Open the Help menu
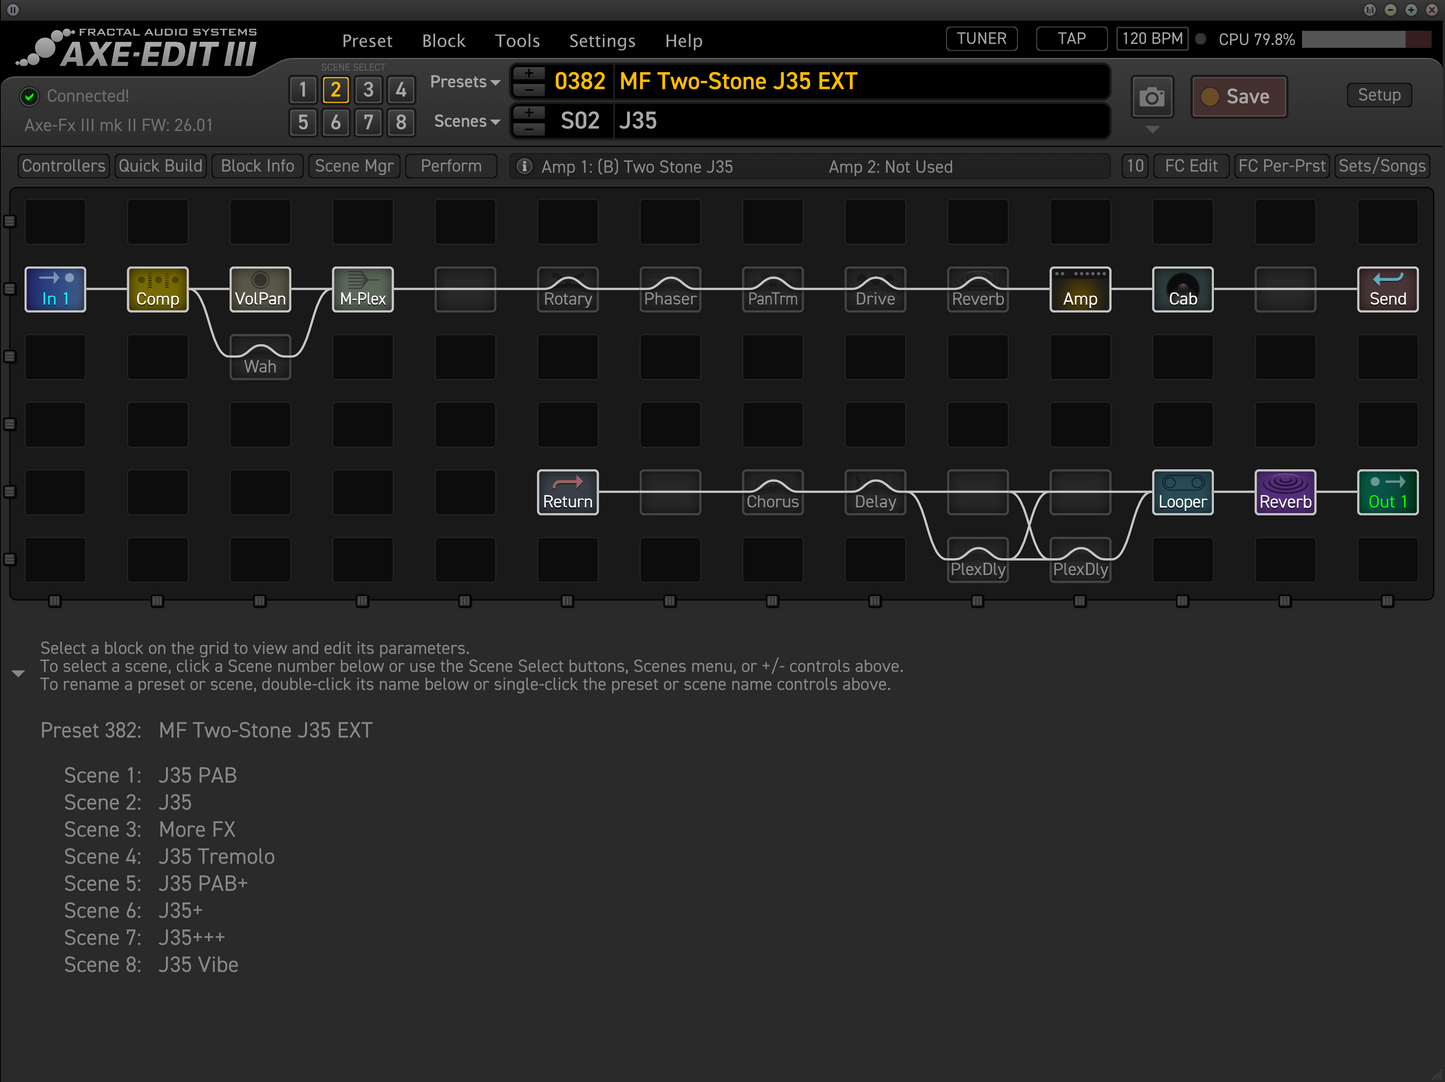 (x=684, y=41)
